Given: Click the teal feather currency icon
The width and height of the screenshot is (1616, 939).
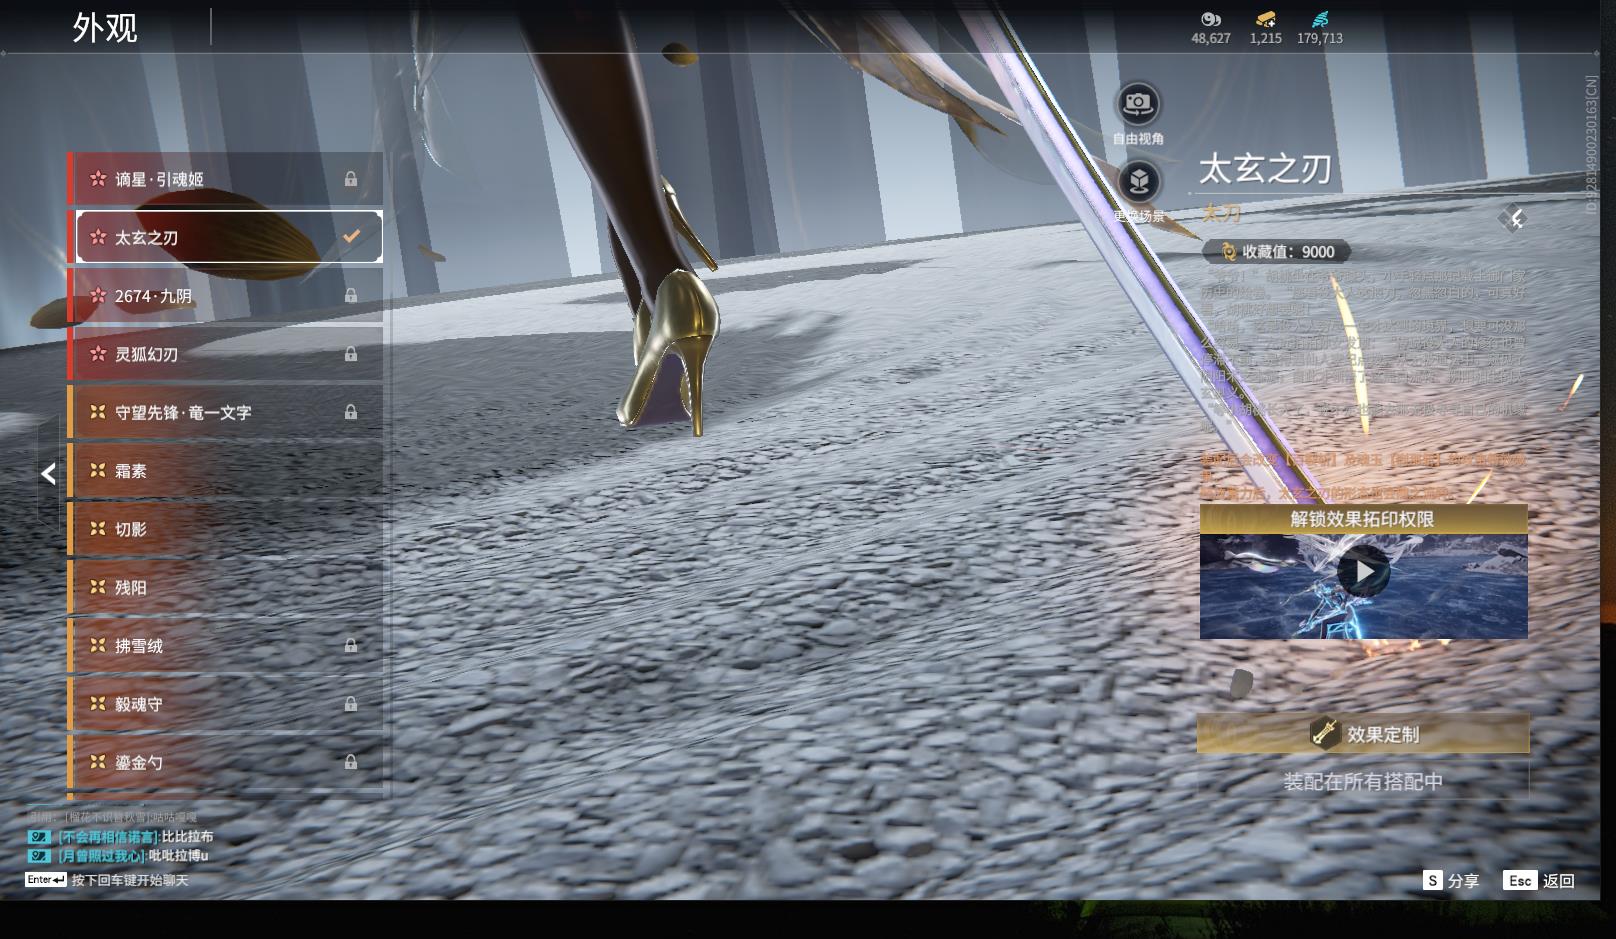Looking at the screenshot, I should pyautogui.click(x=1319, y=19).
